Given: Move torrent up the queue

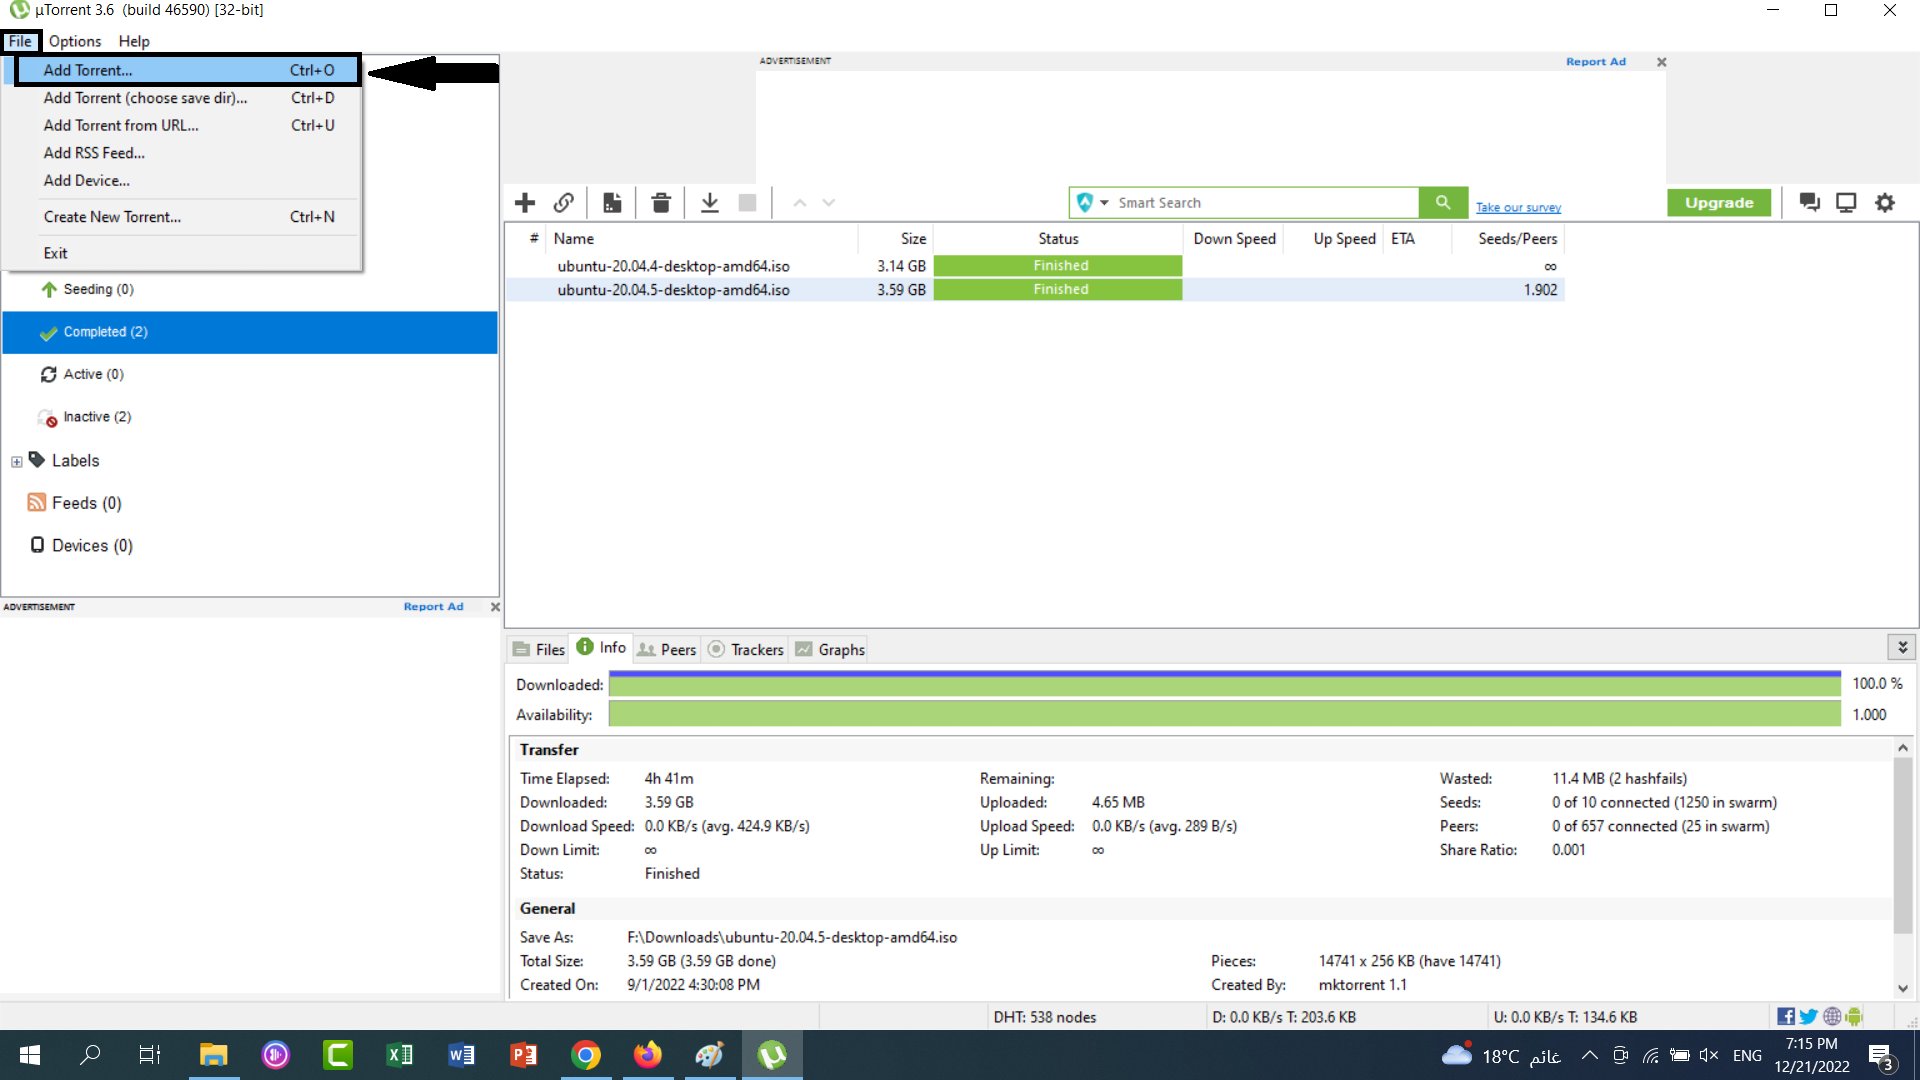Looking at the screenshot, I should coord(800,203).
